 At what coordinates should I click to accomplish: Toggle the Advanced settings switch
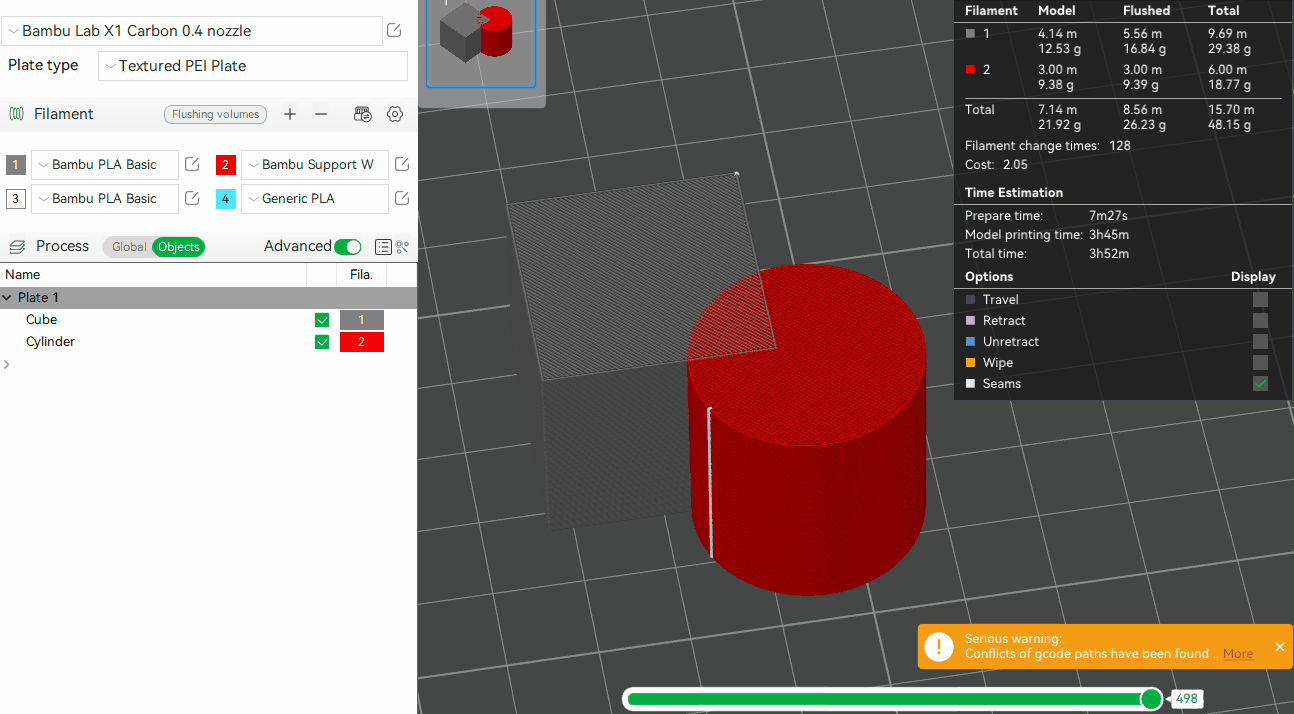(348, 247)
